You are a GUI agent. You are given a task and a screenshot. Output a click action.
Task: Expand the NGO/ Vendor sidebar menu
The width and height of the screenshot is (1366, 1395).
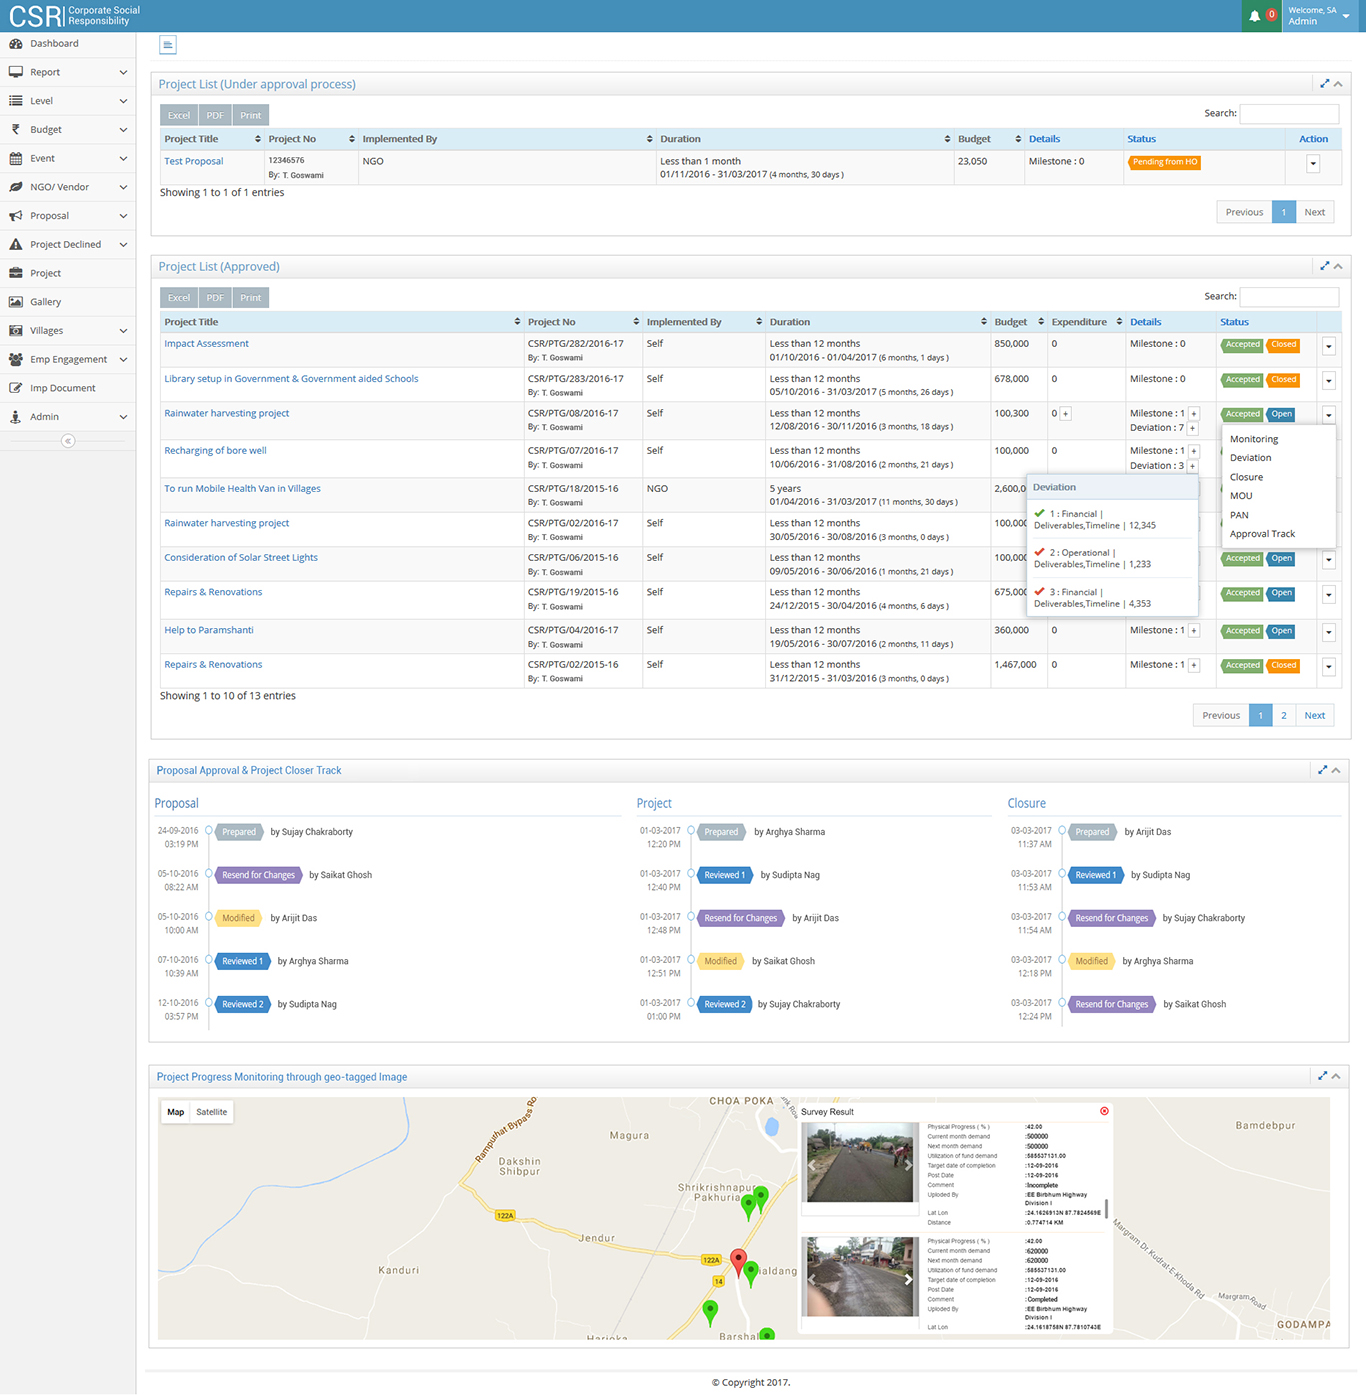[x=68, y=187]
